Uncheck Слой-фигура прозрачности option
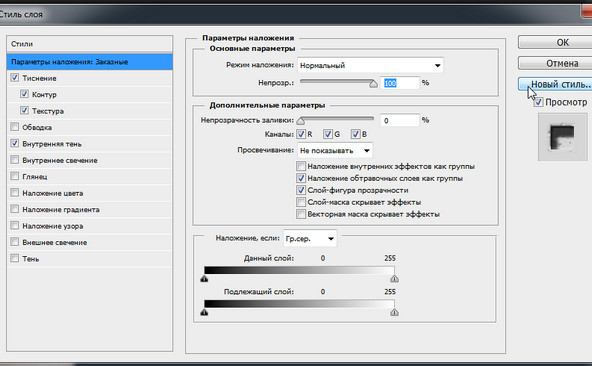 [301, 190]
